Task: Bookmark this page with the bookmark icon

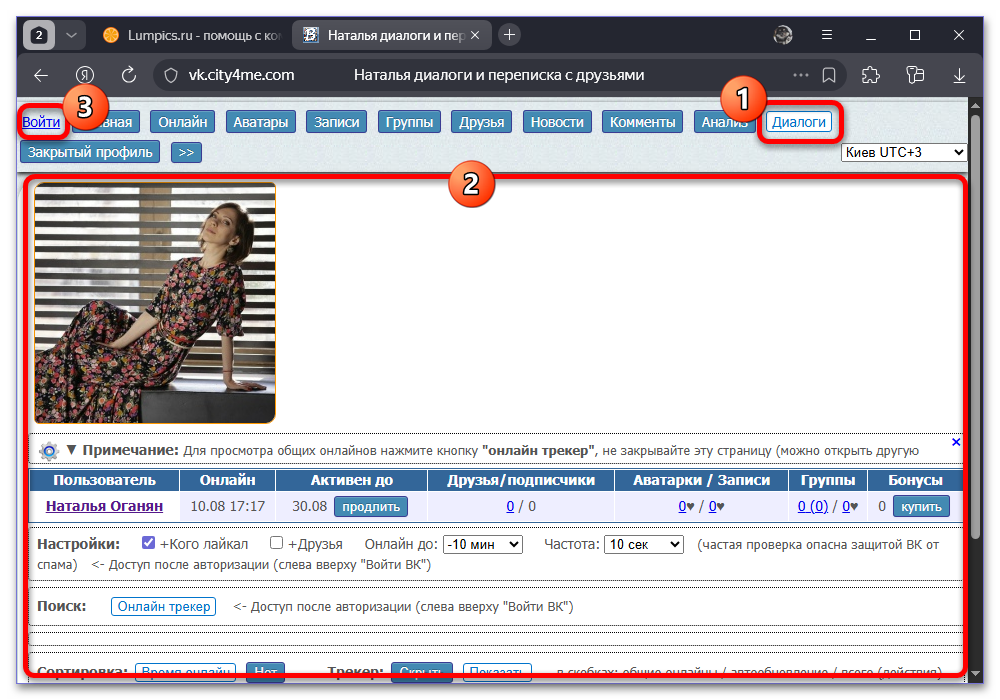Action: (829, 75)
